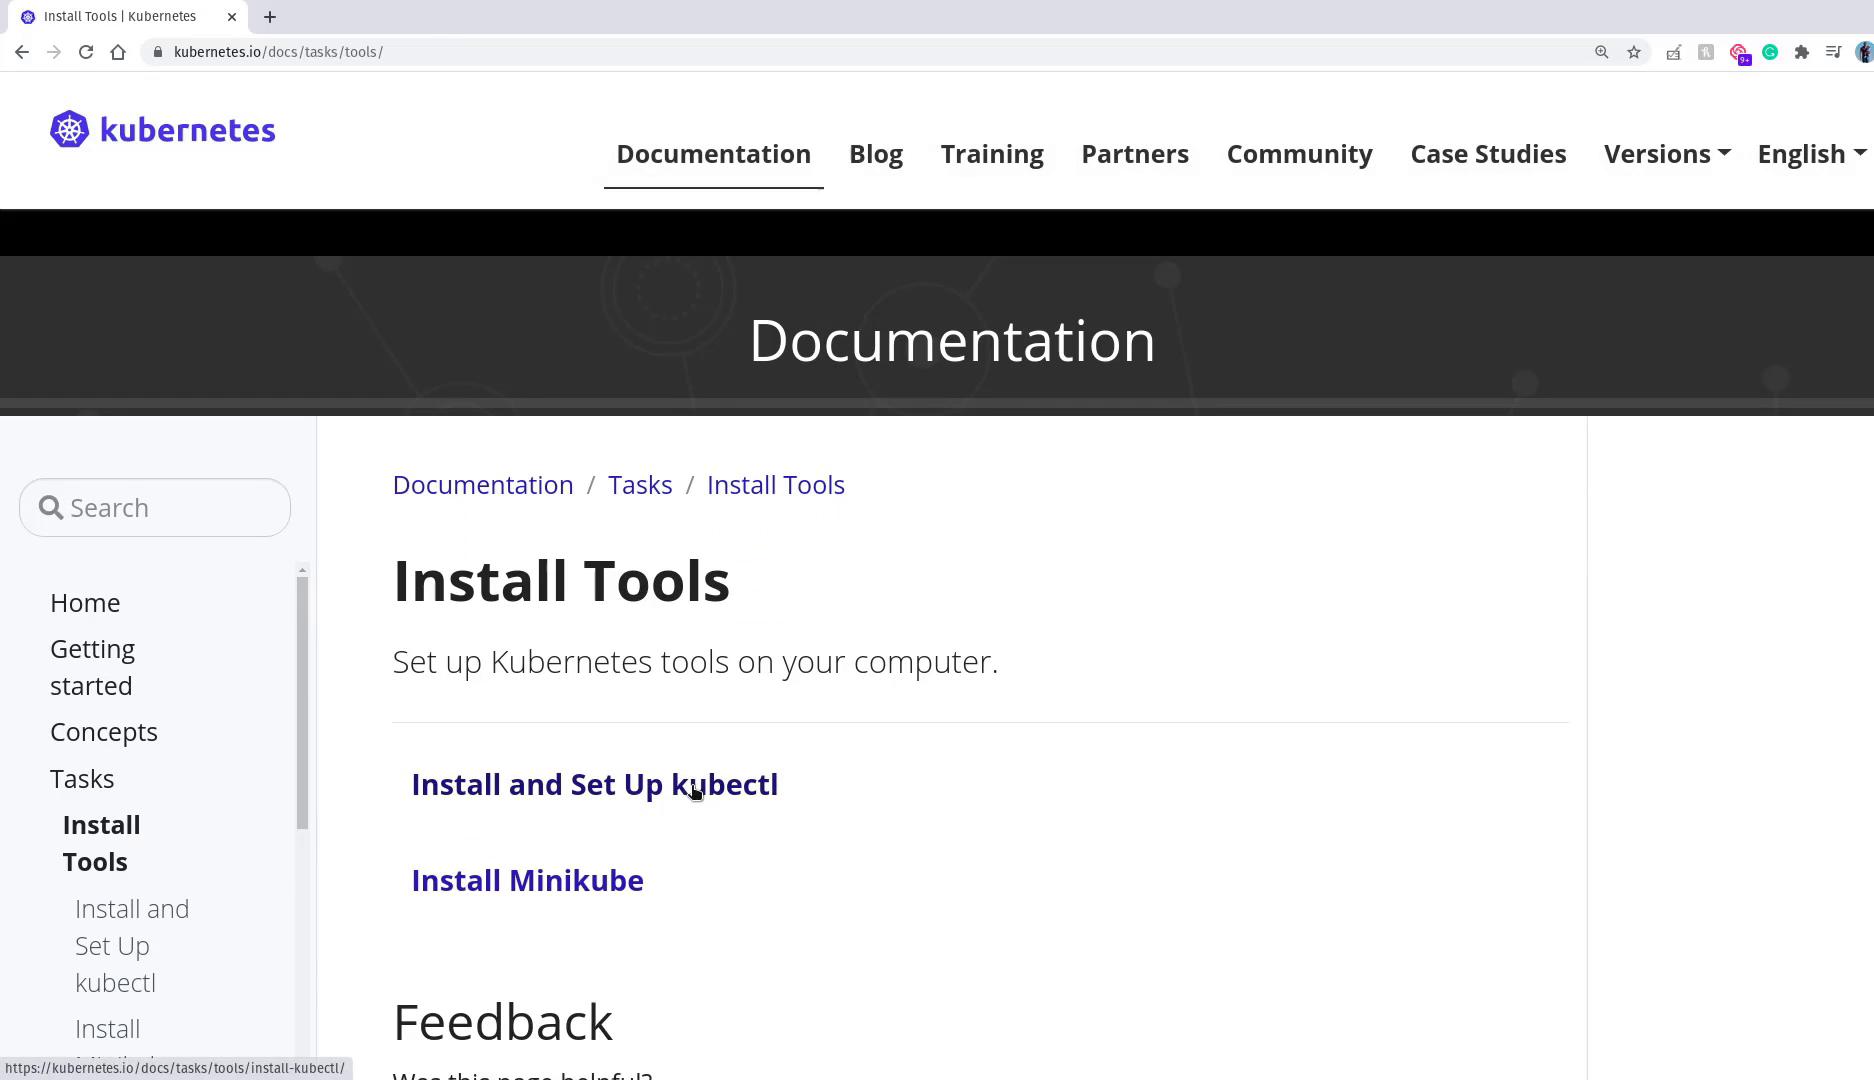
Task: Click the Kubernetes wheel logo icon
Action: click(x=69, y=130)
